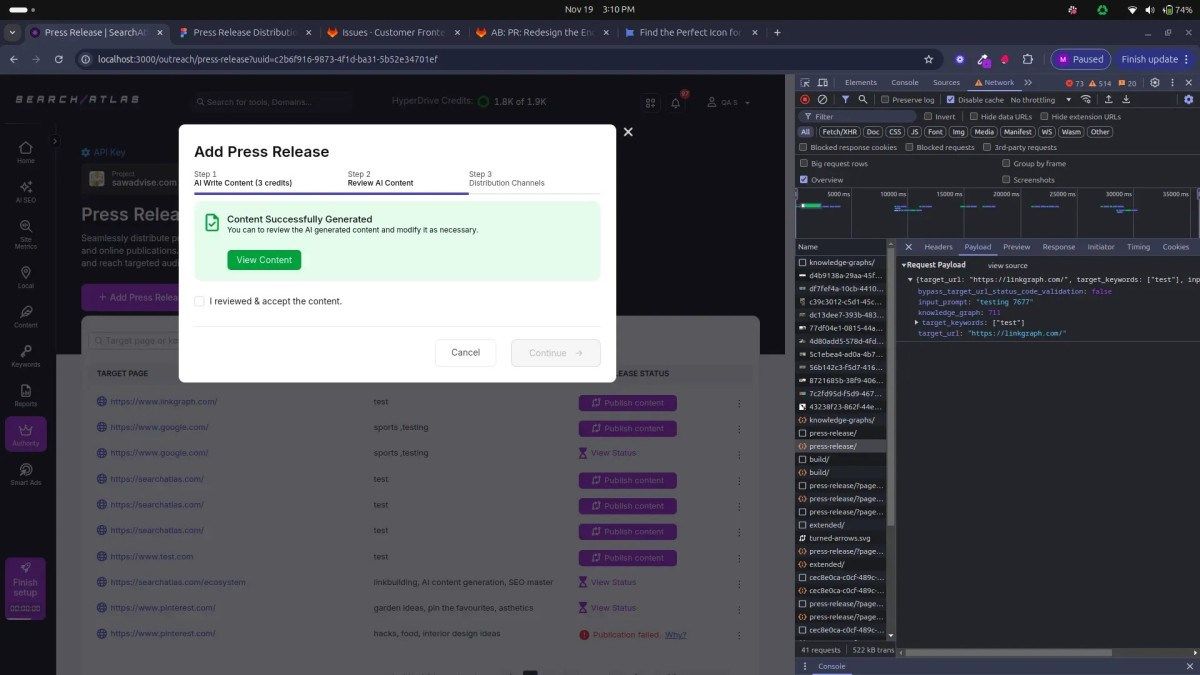Bookmark this page with the star icon
Viewport: 1200px width, 675px height.
pyautogui.click(x=928, y=59)
